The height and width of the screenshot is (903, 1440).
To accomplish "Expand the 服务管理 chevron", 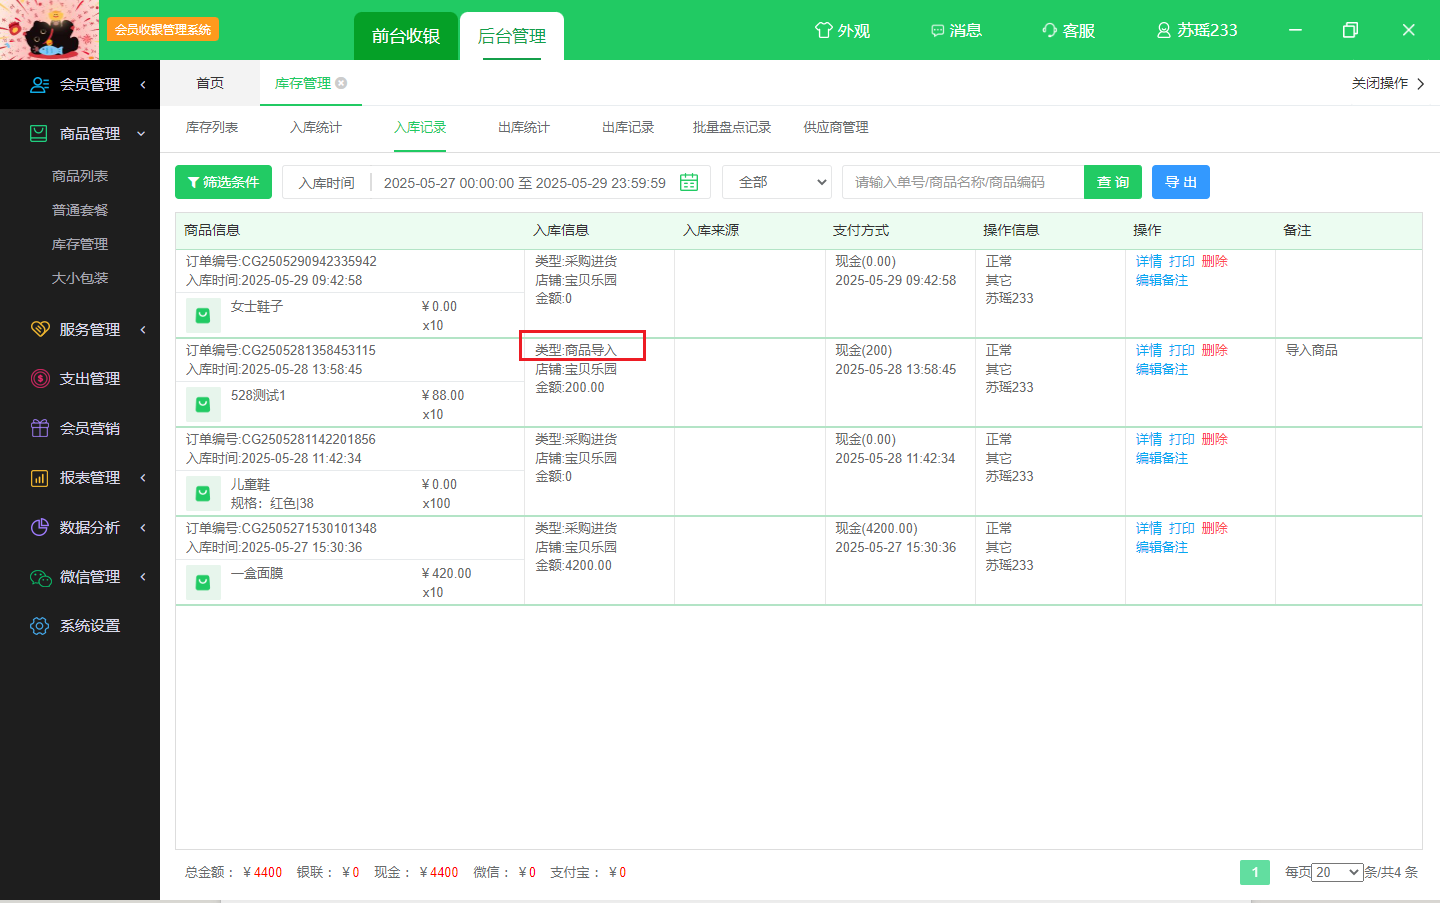I will coord(143,329).
